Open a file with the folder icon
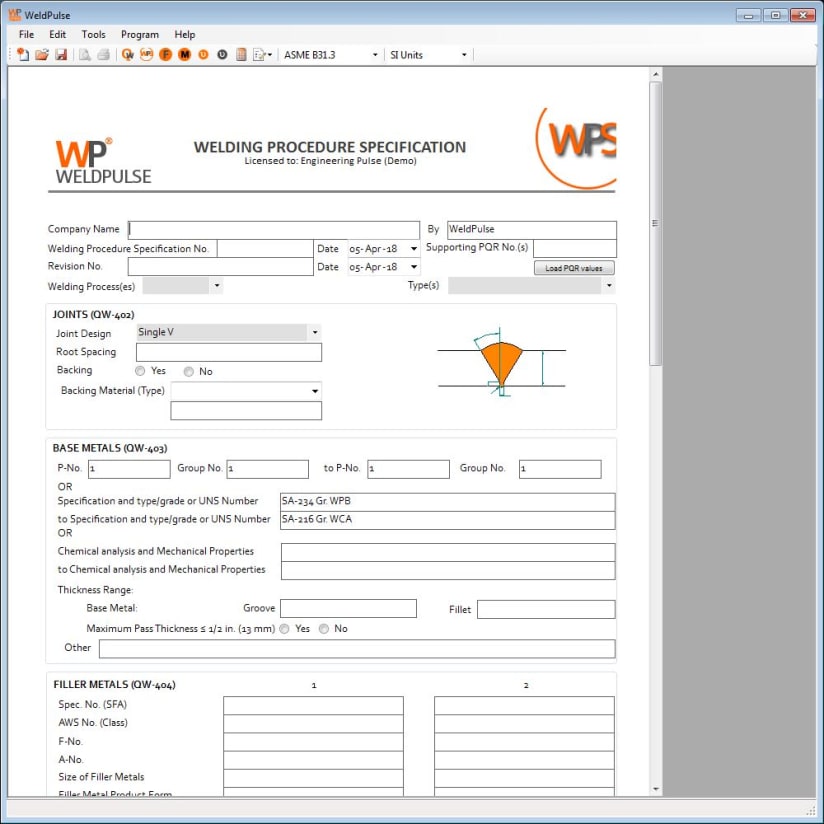824x824 pixels. 42,55
